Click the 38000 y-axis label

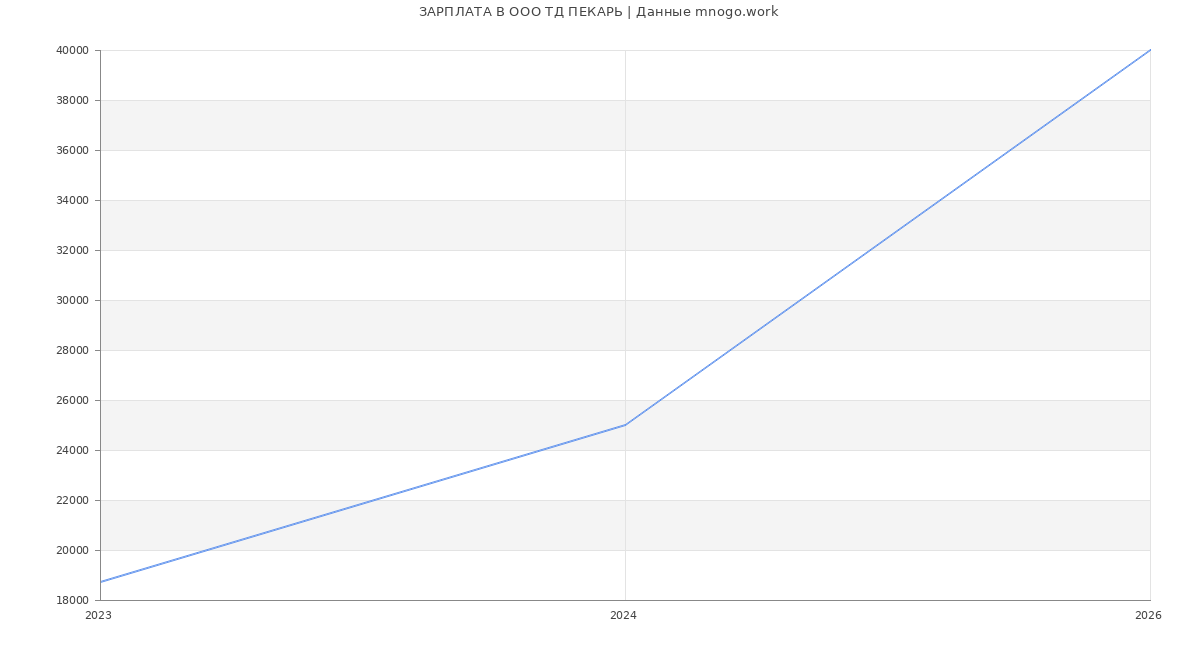(72, 100)
